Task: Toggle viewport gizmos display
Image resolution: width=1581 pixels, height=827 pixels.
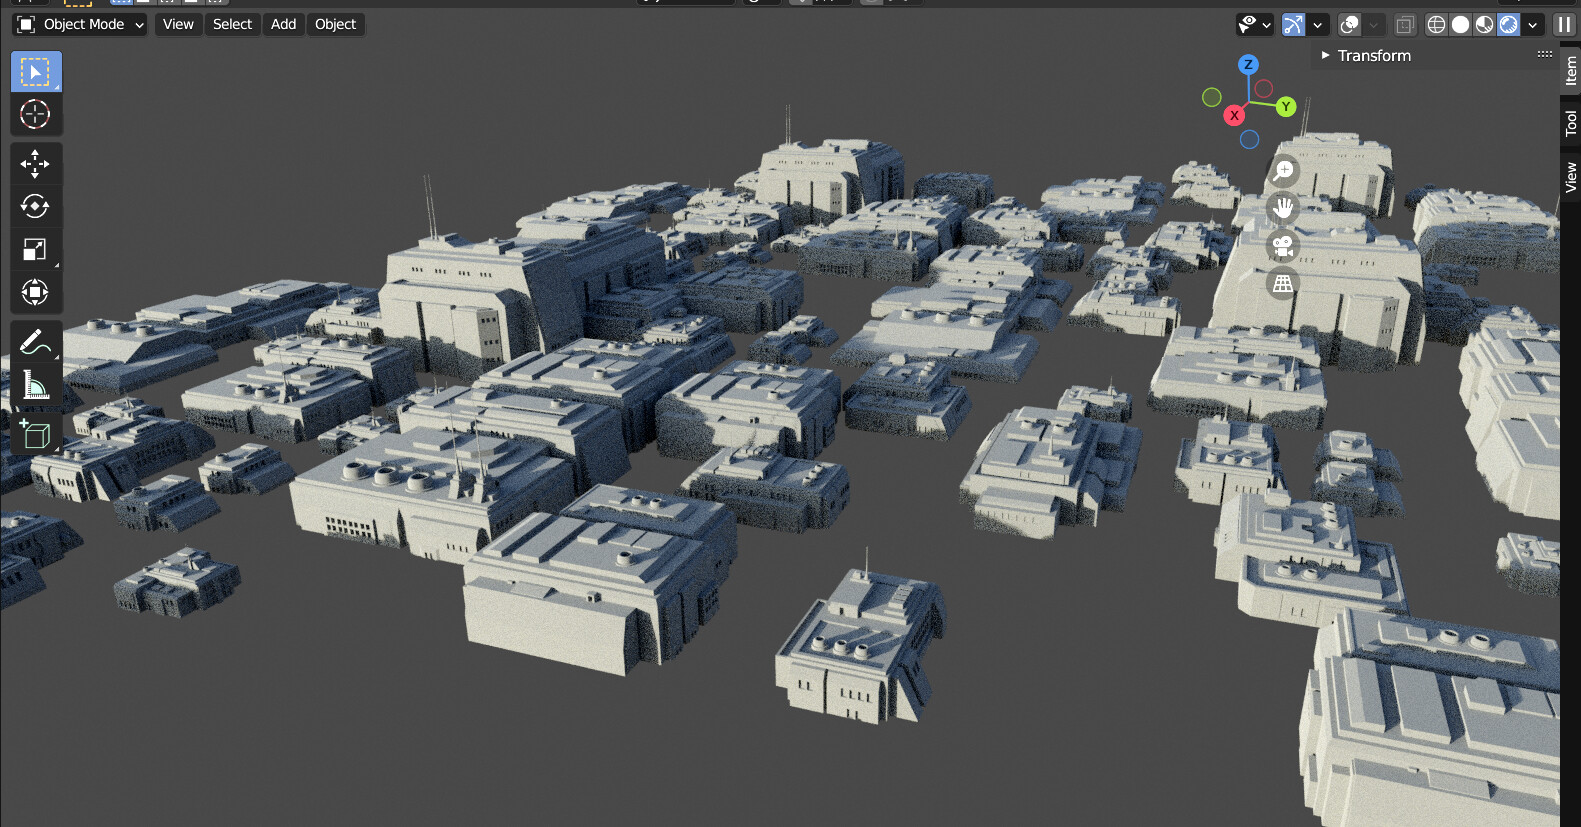Action: click(x=1294, y=24)
